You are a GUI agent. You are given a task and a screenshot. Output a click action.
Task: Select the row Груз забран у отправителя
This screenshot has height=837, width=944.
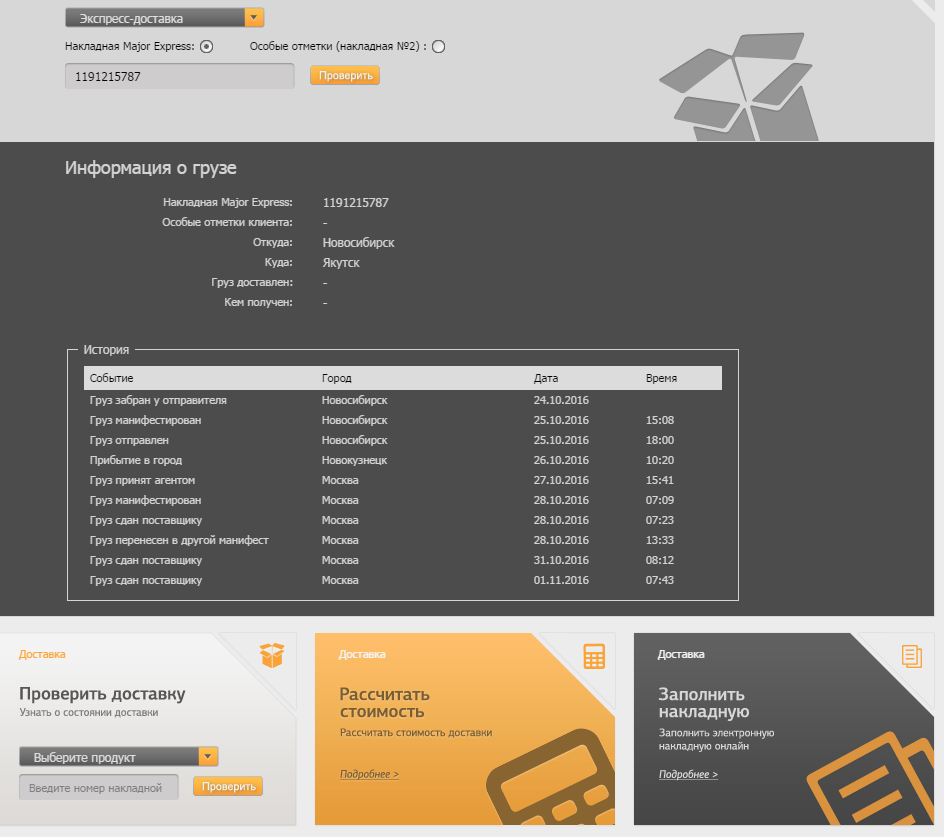click(x=403, y=400)
